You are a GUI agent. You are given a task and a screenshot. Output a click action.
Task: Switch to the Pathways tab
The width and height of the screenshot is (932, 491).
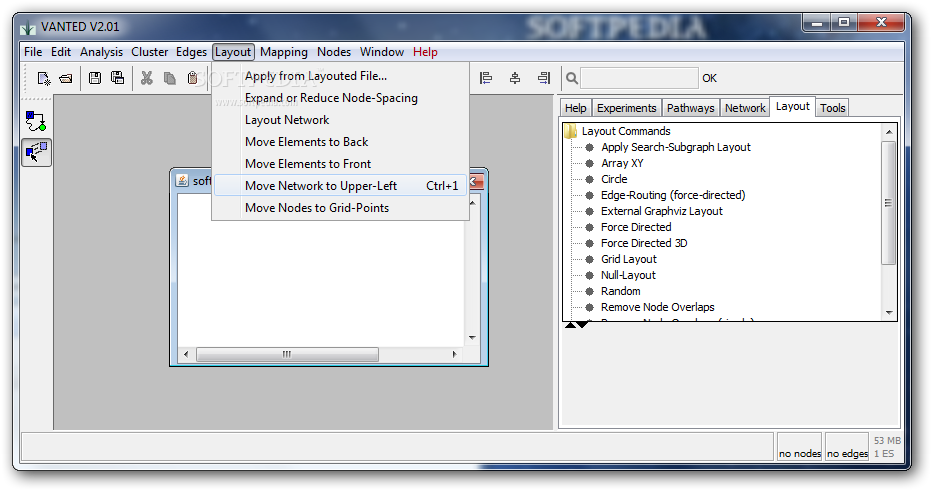[690, 108]
